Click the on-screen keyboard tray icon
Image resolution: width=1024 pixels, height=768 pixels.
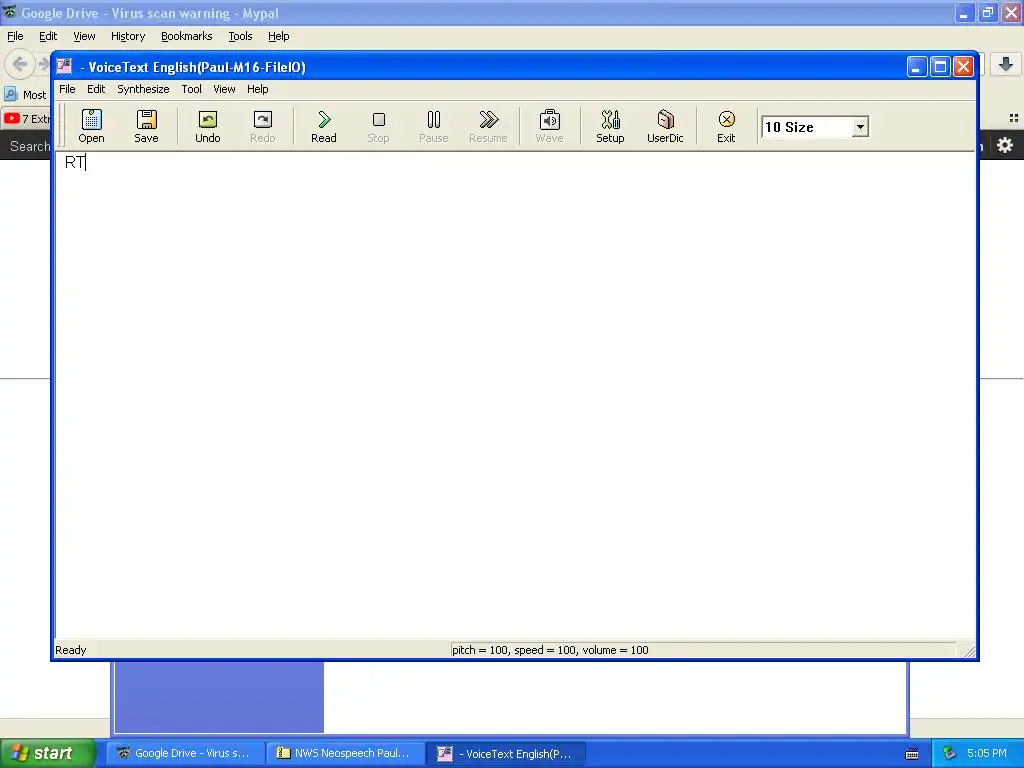pos(912,754)
